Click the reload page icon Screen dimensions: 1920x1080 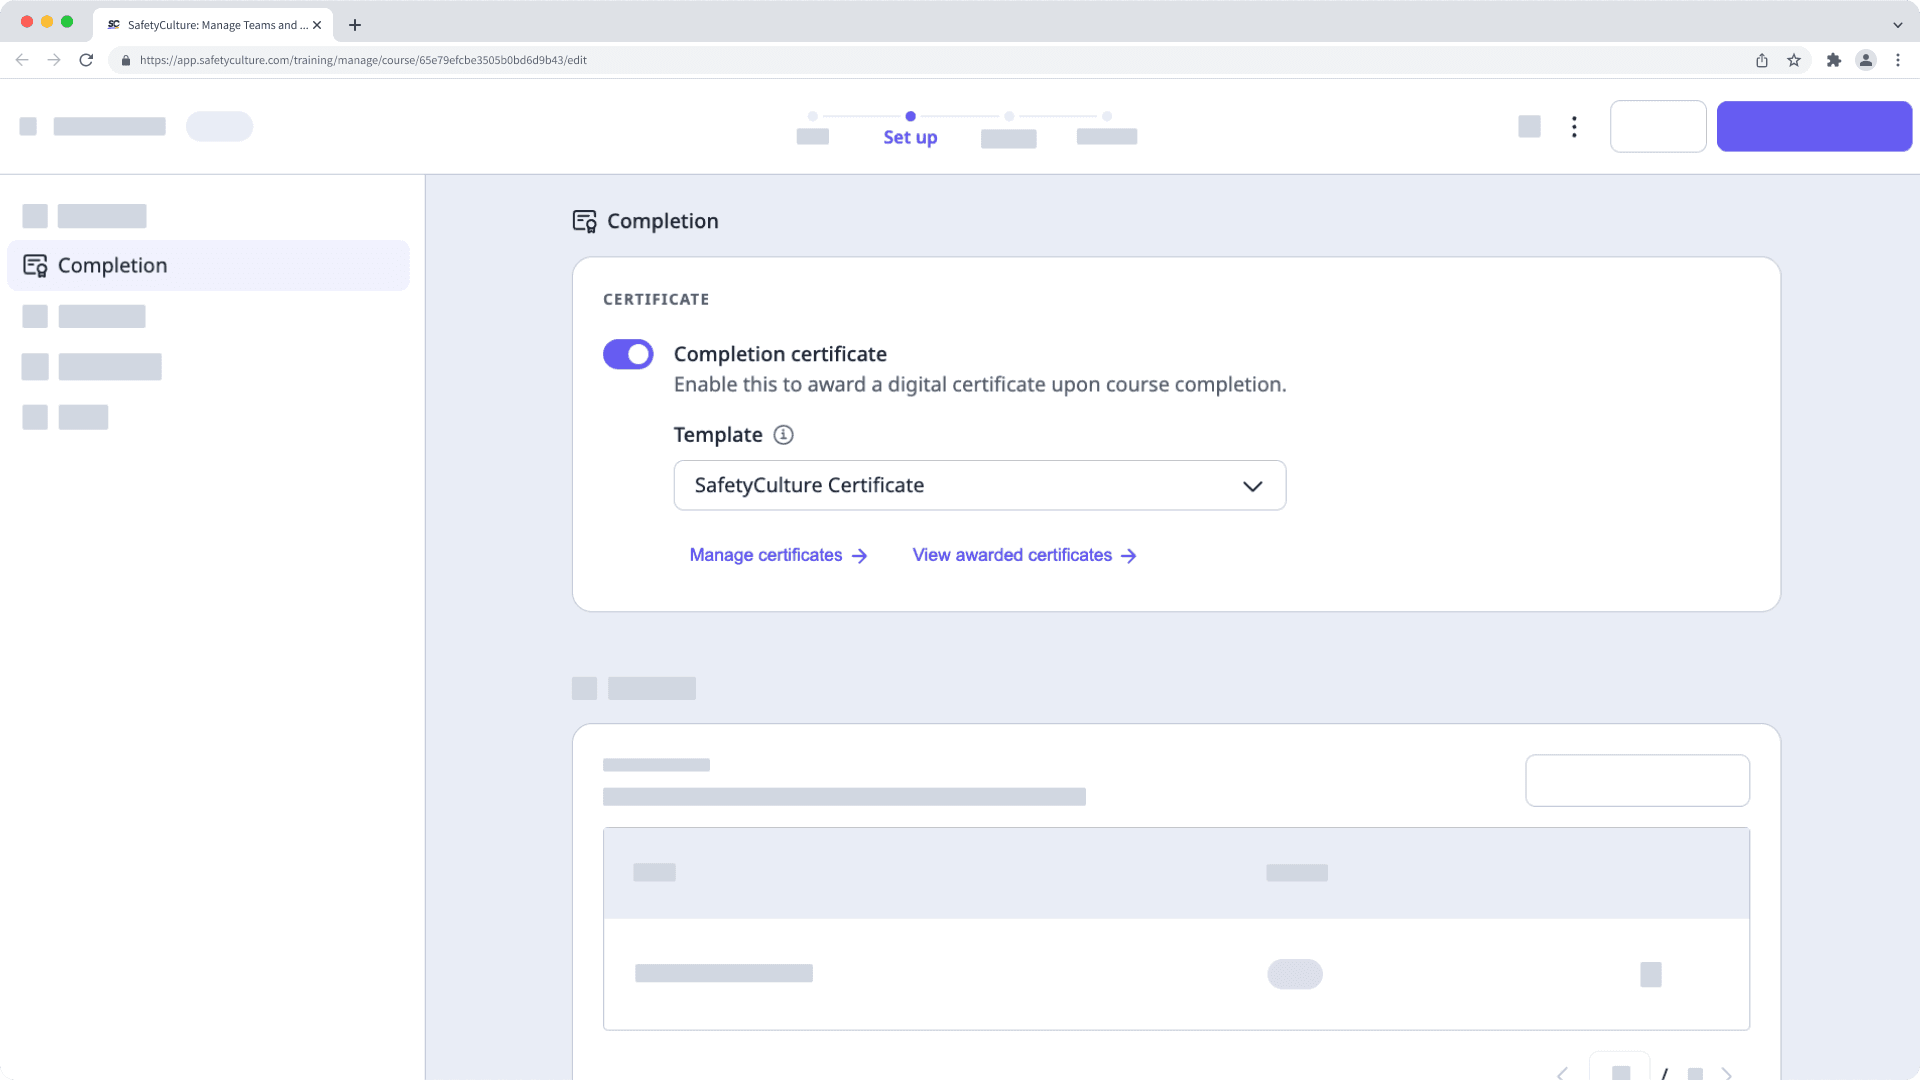point(87,60)
